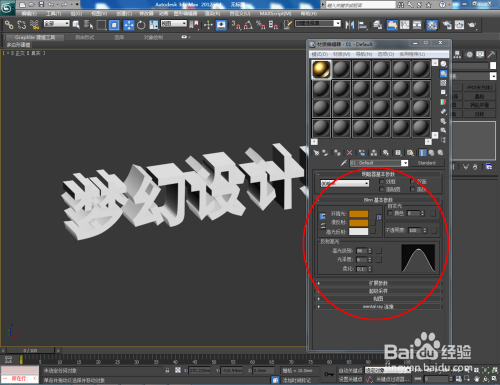
Task: Toggle the selection lock padlock icon
Action: (167, 370)
